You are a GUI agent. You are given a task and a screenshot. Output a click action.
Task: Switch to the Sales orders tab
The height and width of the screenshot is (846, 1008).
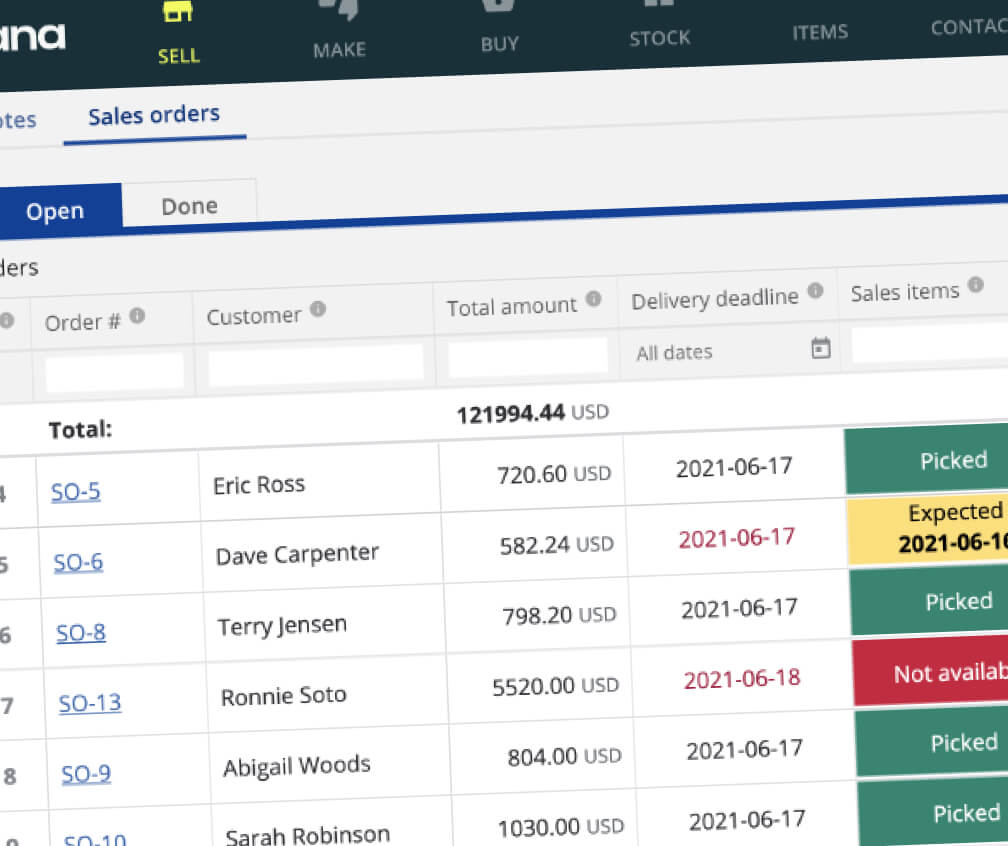154,116
